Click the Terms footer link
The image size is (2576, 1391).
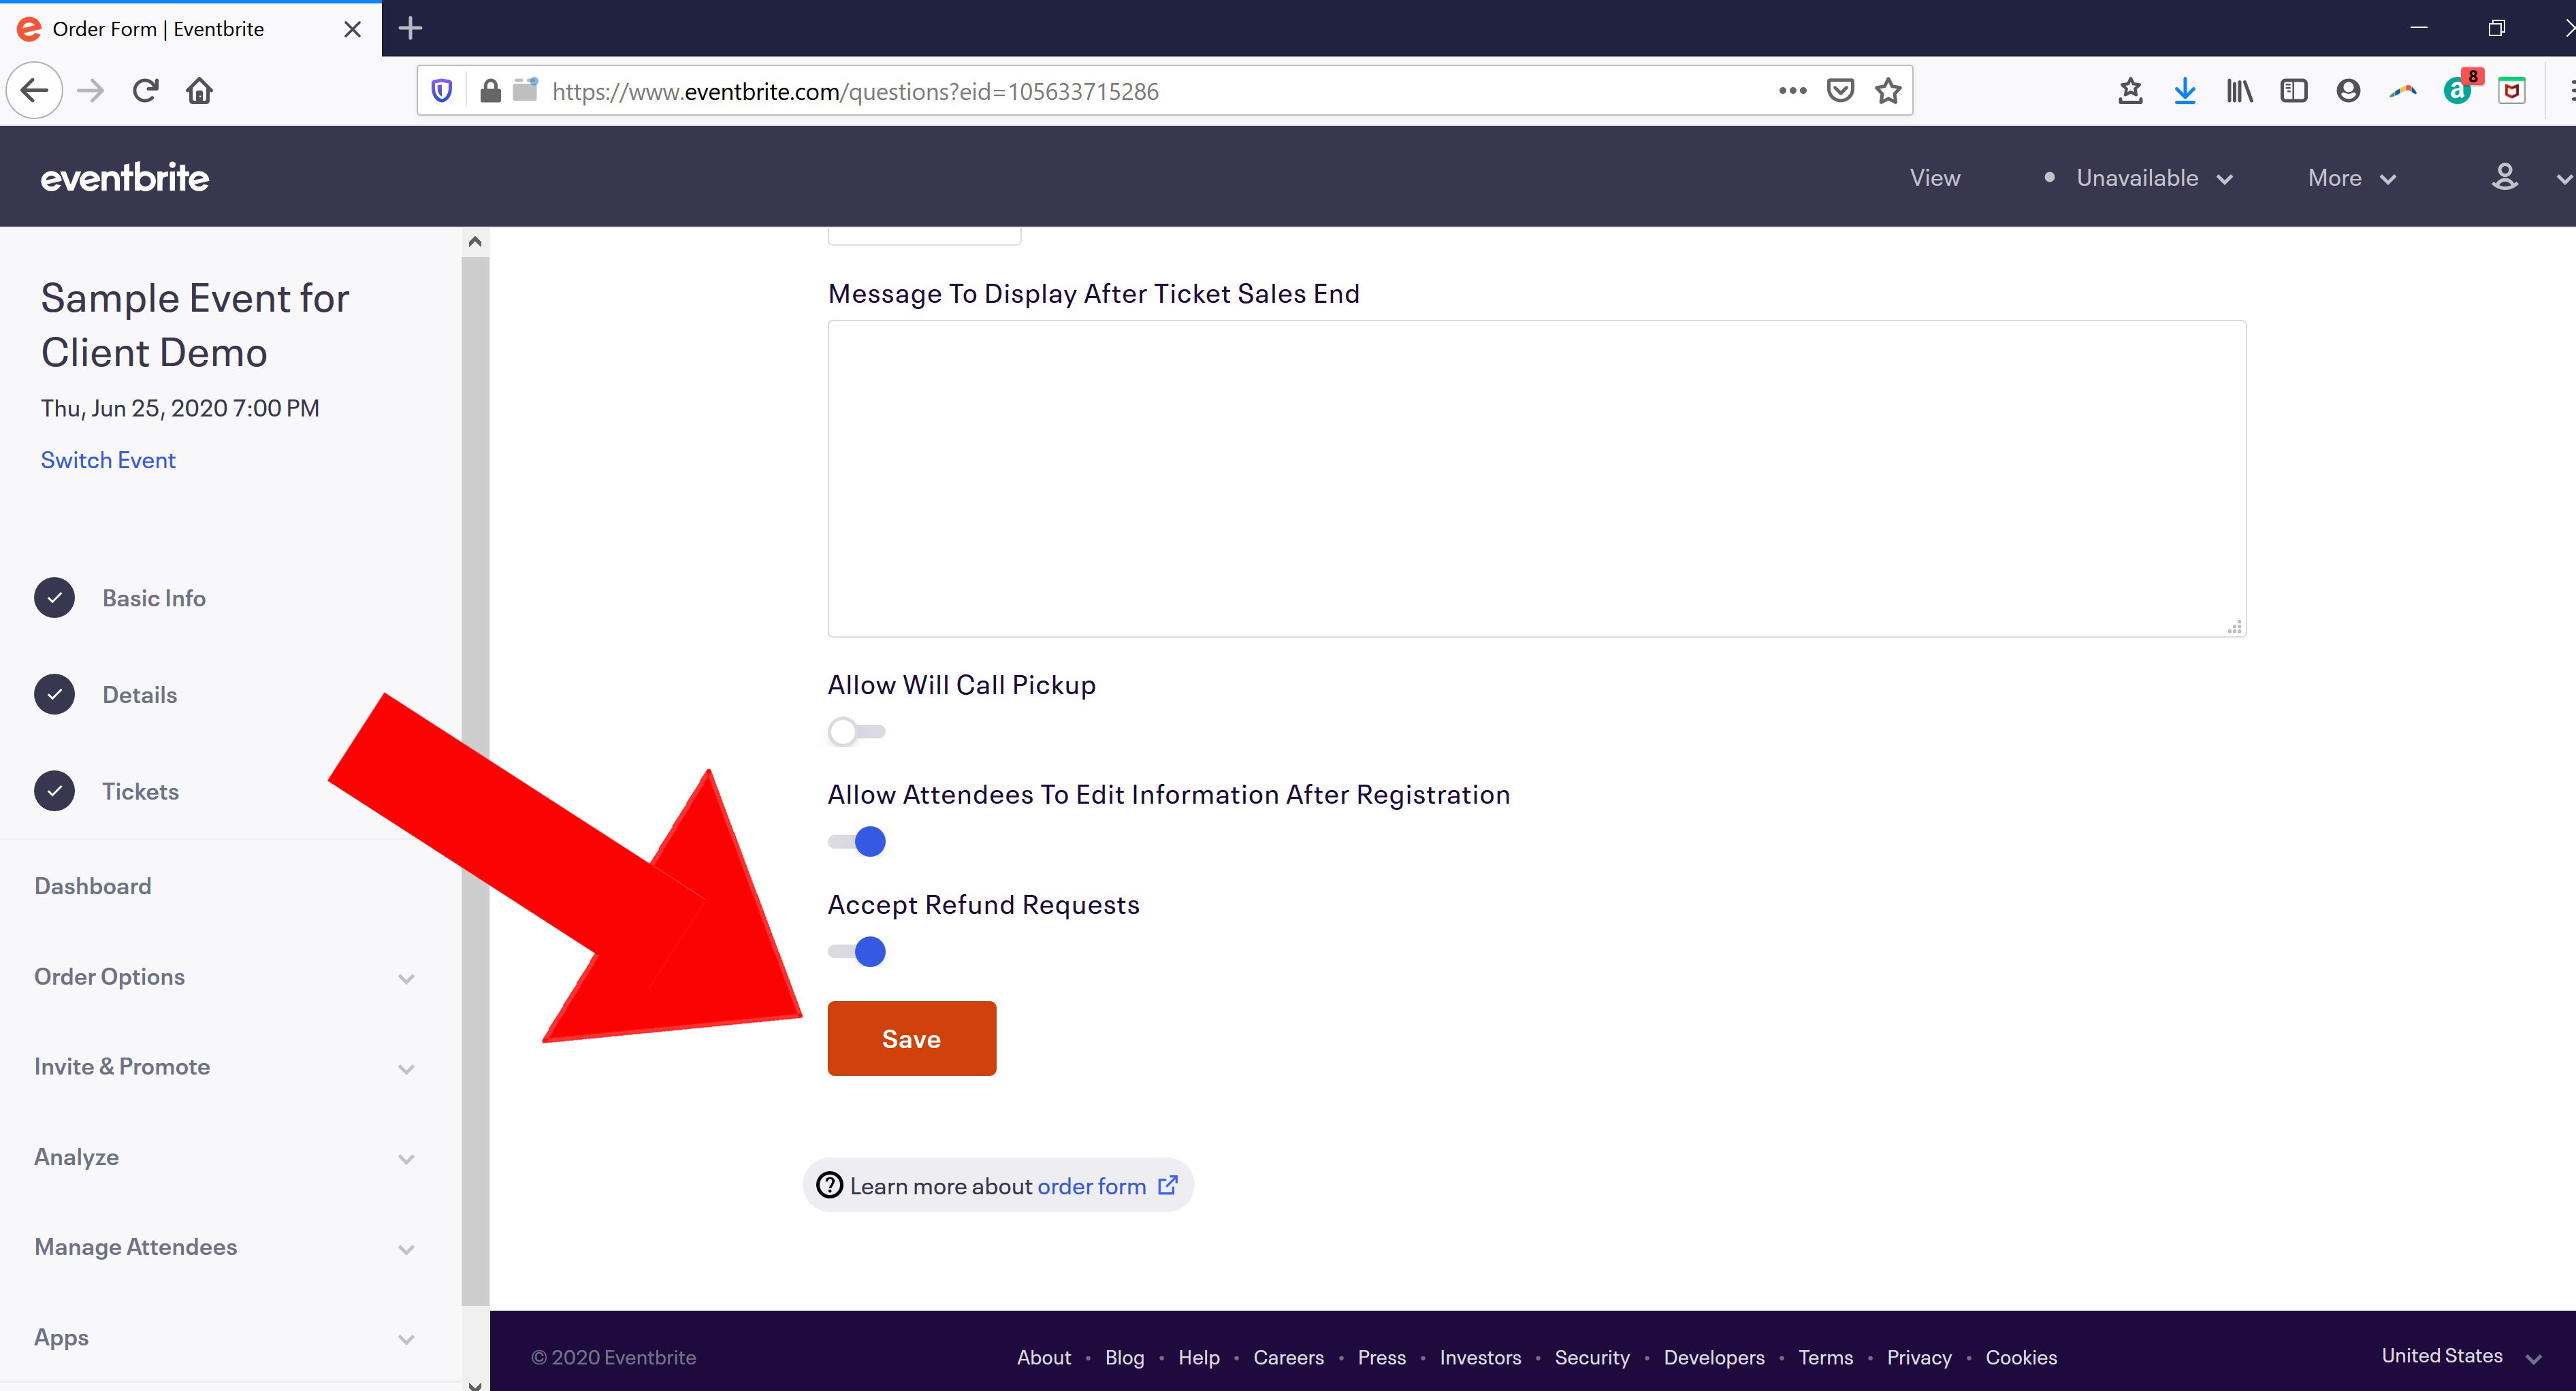pyautogui.click(x=1825, y=1357)
